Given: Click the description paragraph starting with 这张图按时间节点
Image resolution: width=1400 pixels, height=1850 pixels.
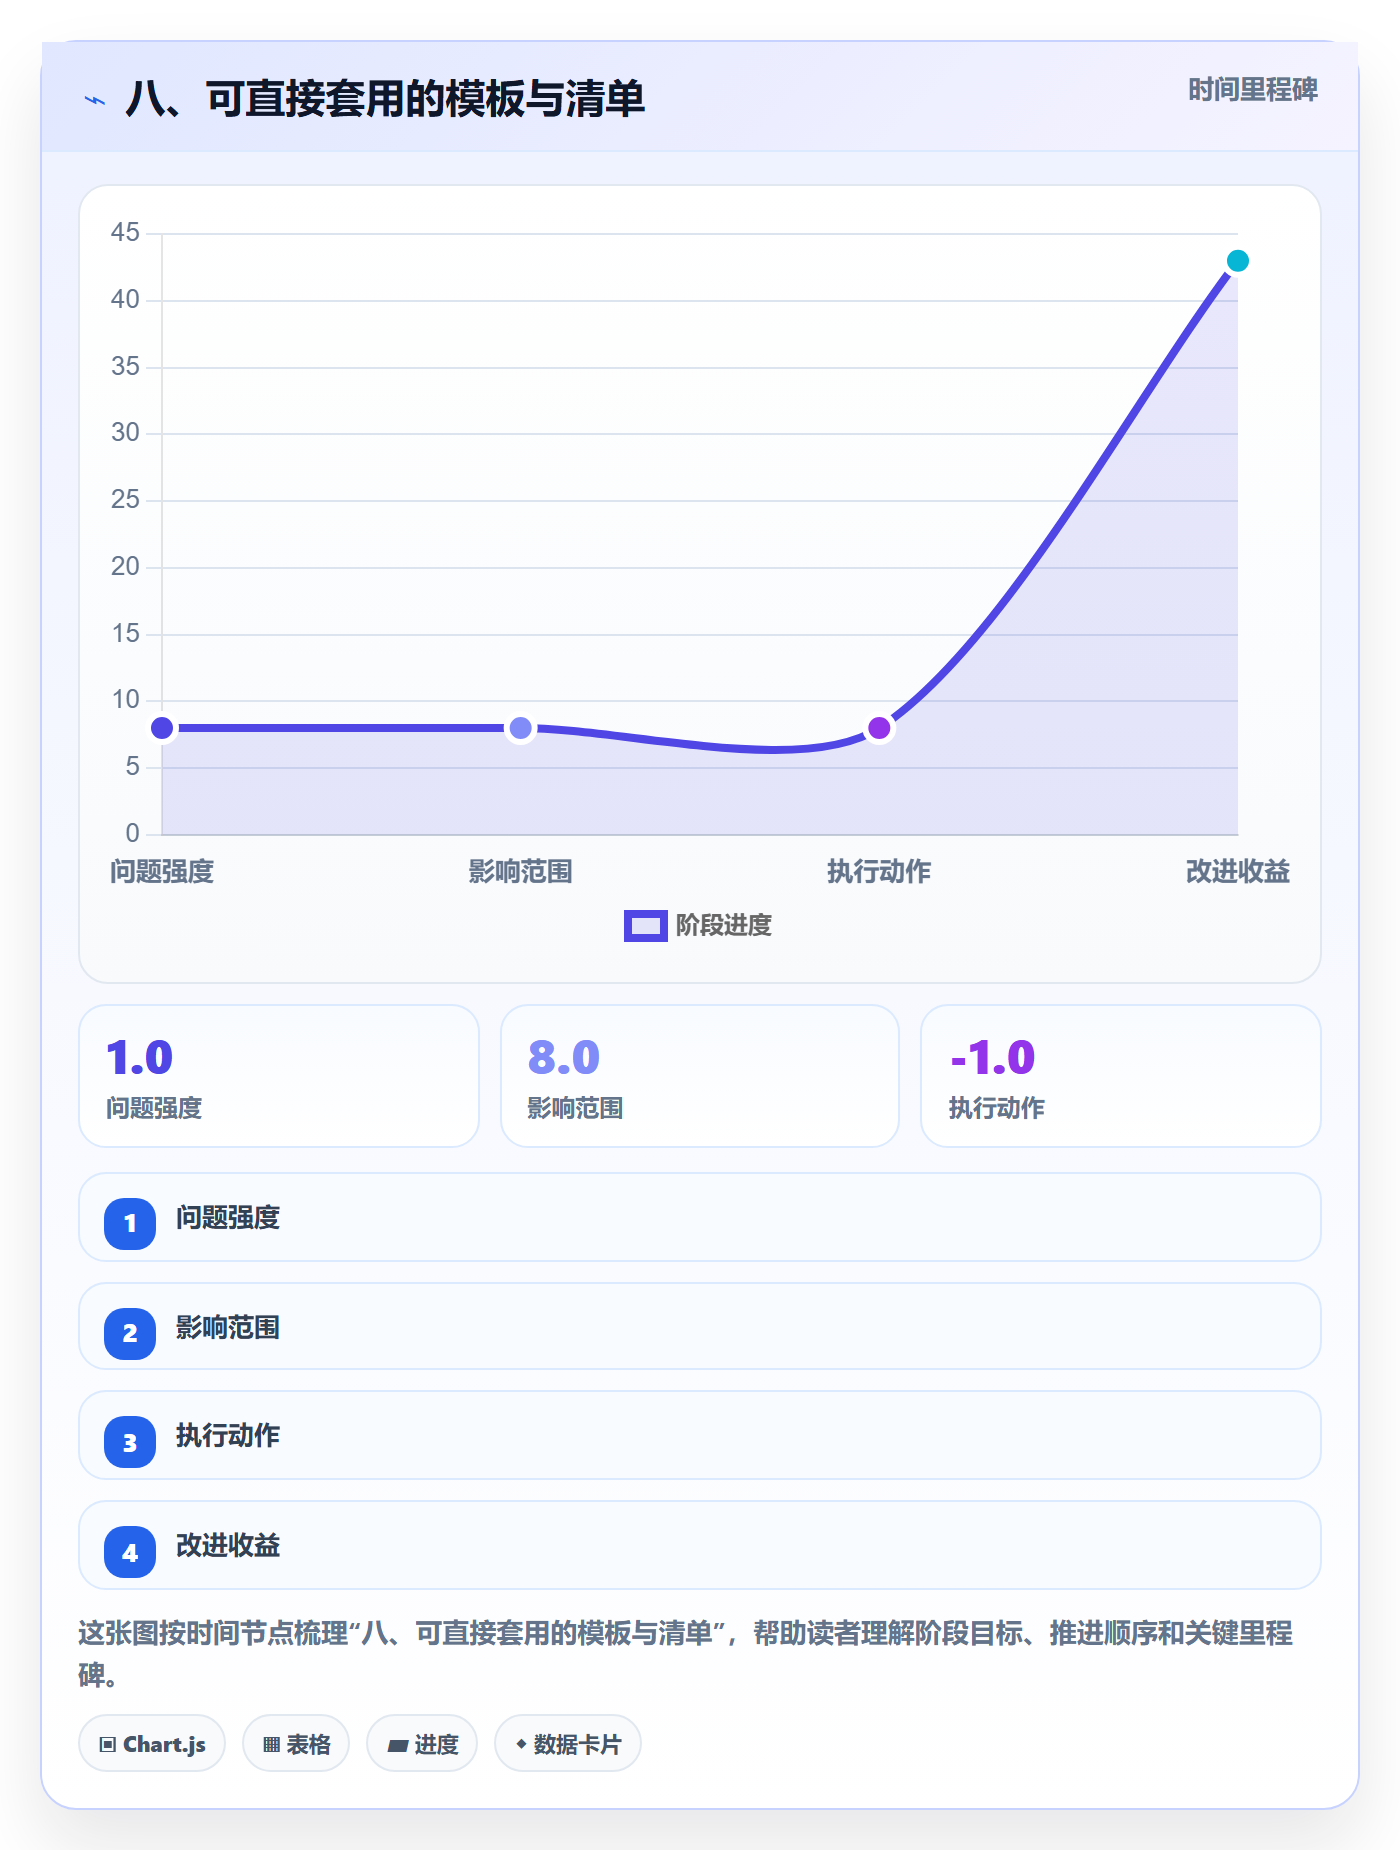Looking at the screenshot, I should point(686,1653).
